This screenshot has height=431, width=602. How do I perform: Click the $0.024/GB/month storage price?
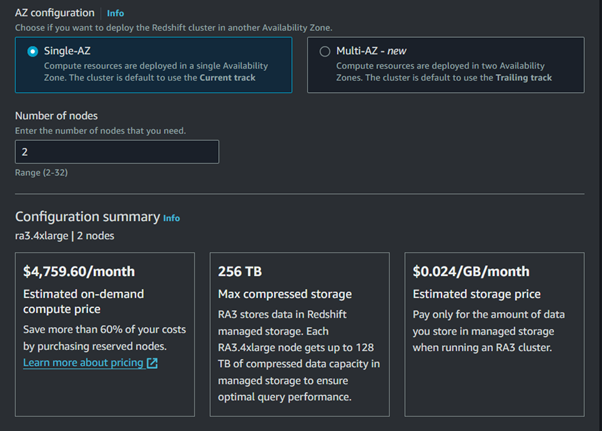coord(471,271)
